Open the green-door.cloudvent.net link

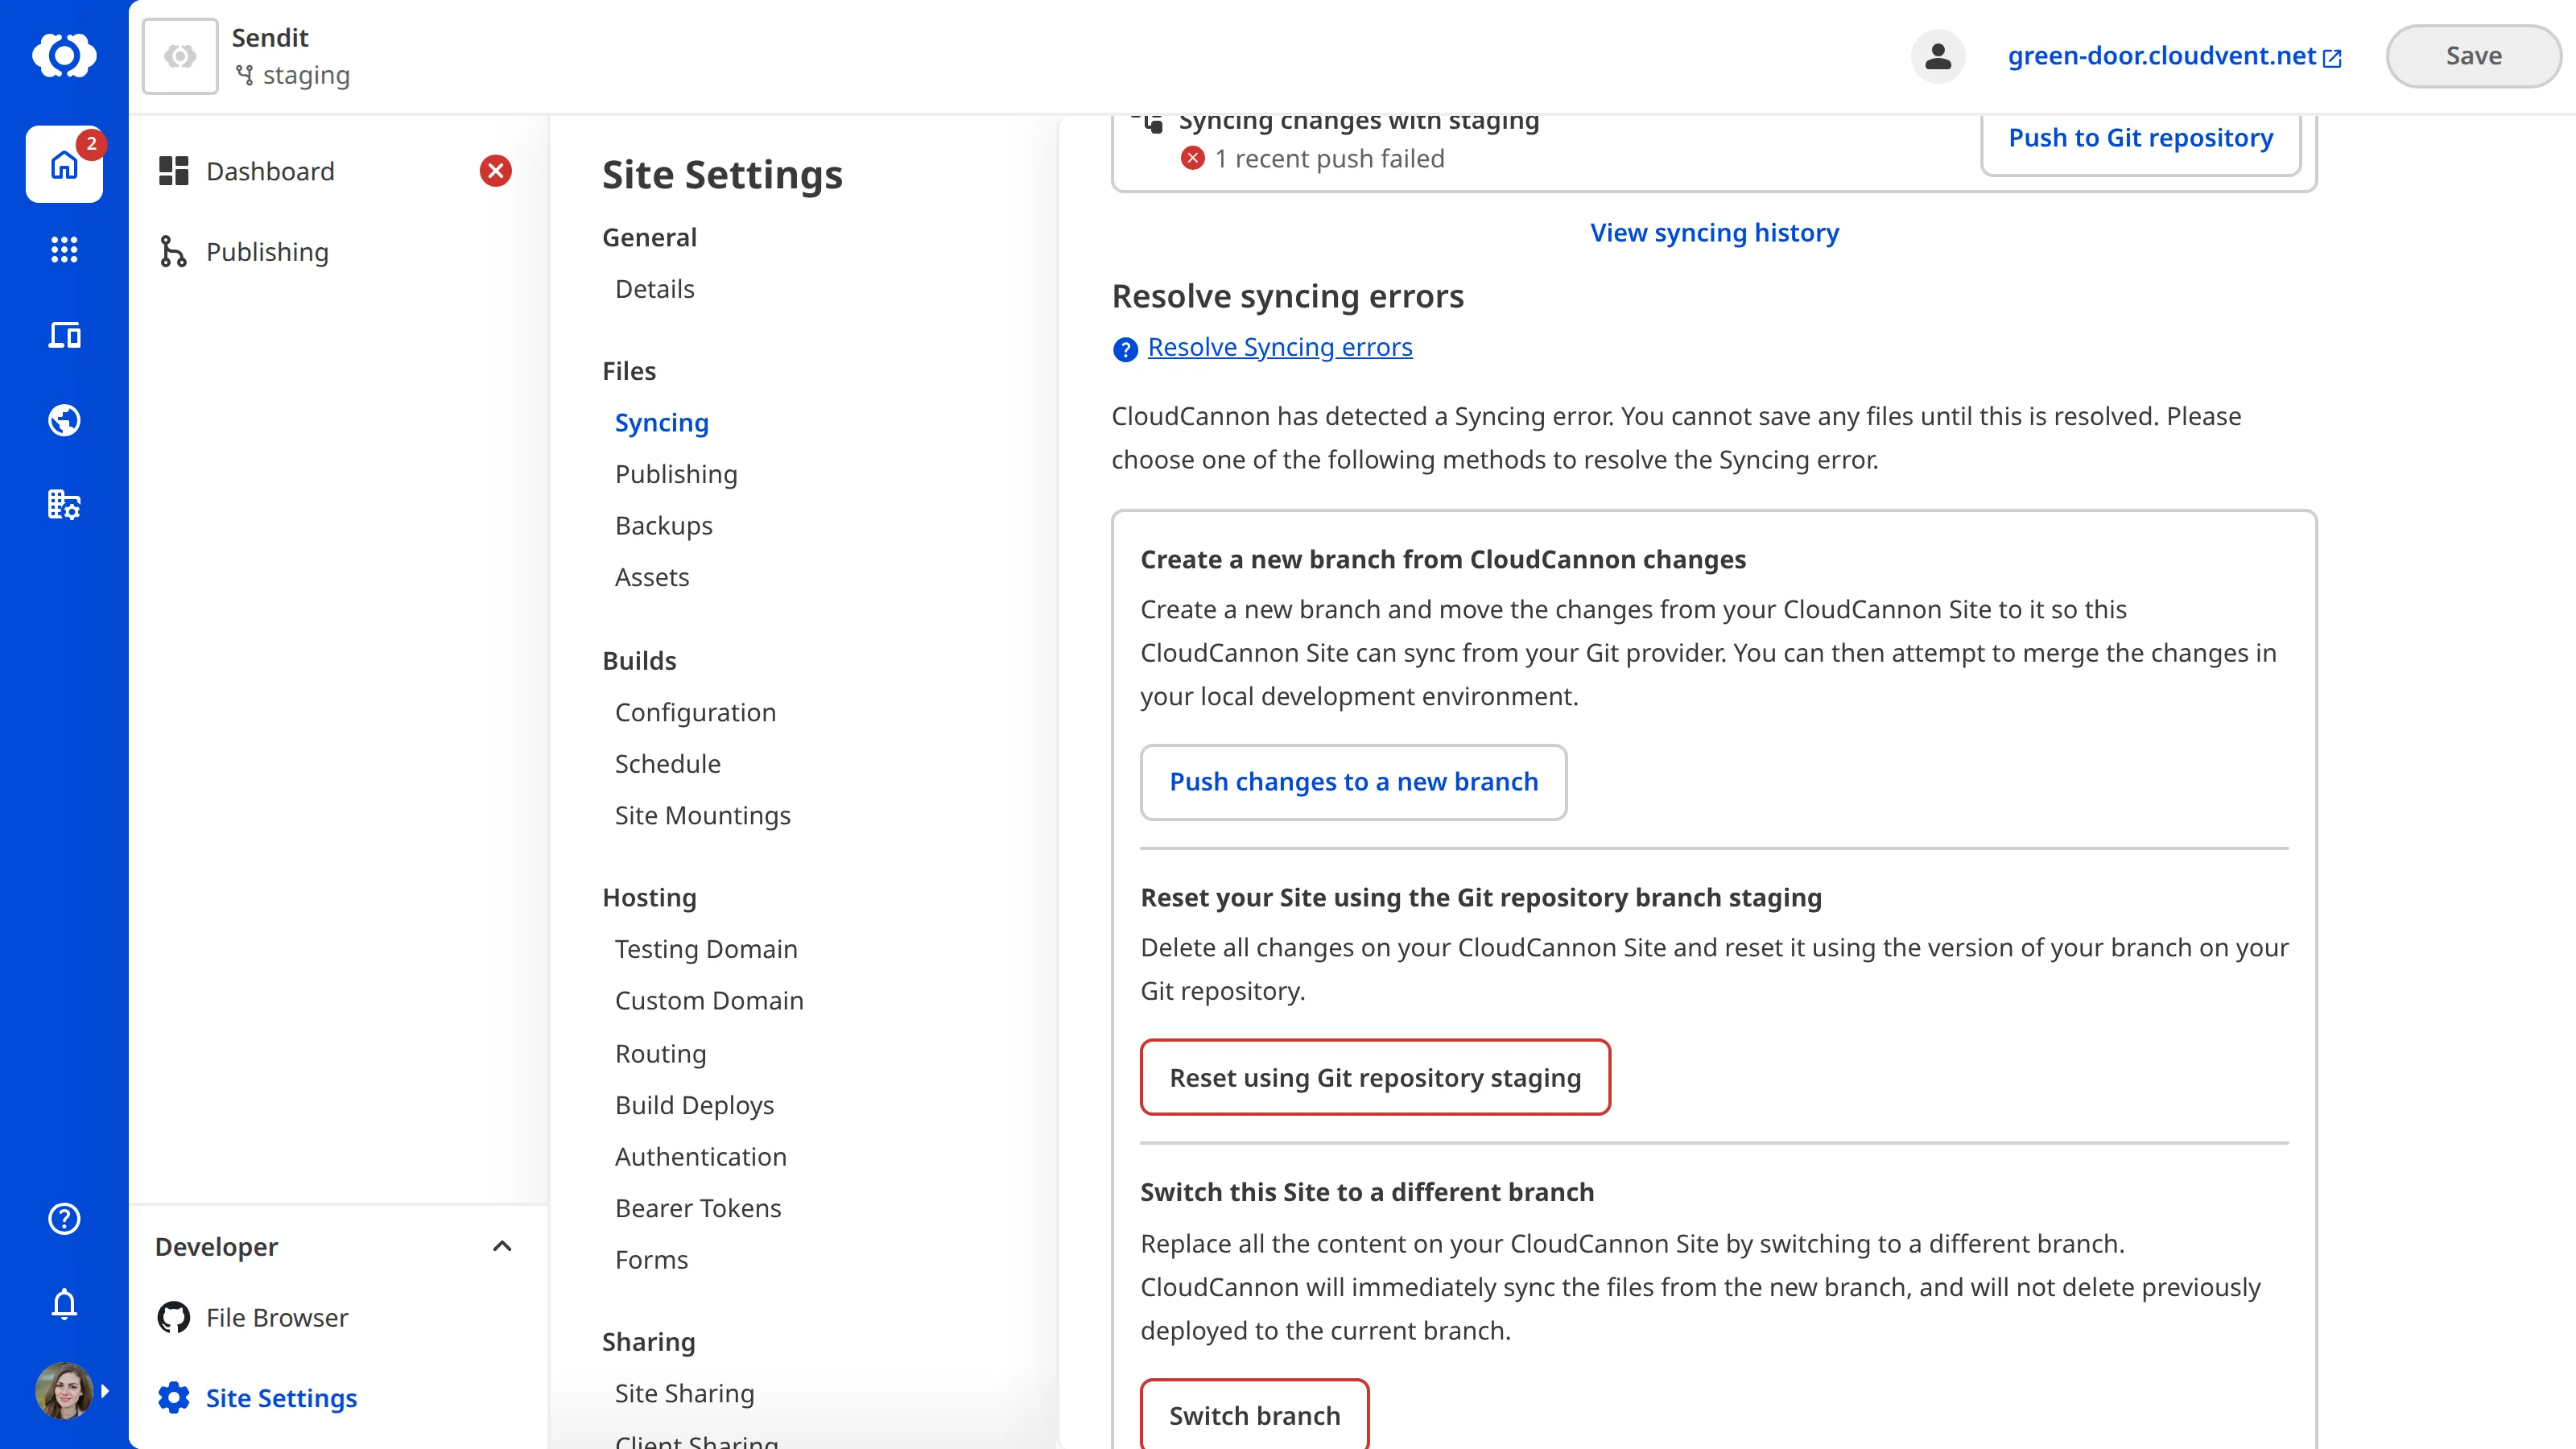(2161, 56)
